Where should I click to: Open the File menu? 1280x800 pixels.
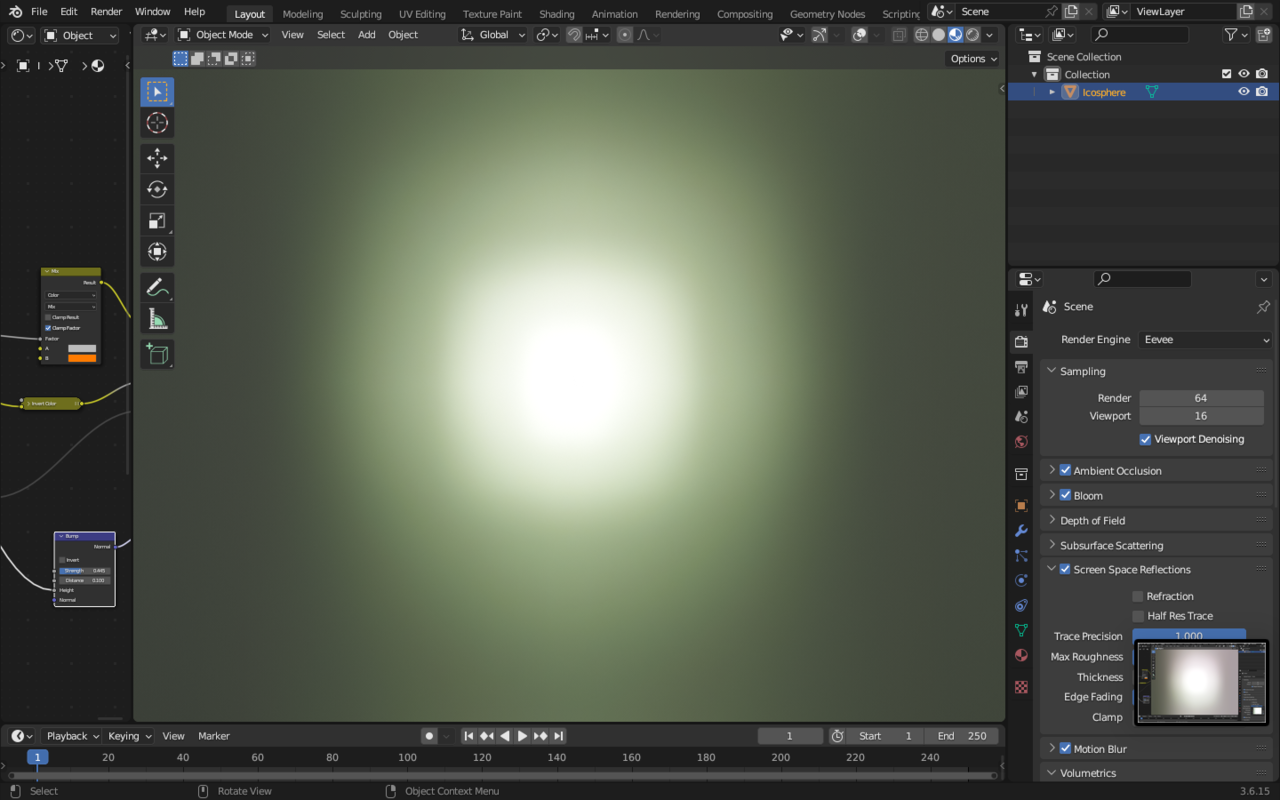click(x=39, y=12)
